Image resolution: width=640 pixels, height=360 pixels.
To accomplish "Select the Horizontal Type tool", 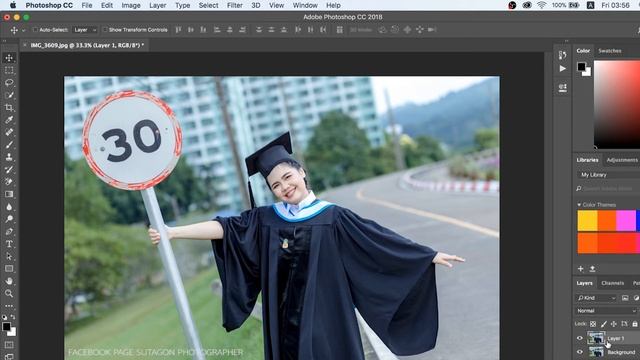I will (9, 244).
